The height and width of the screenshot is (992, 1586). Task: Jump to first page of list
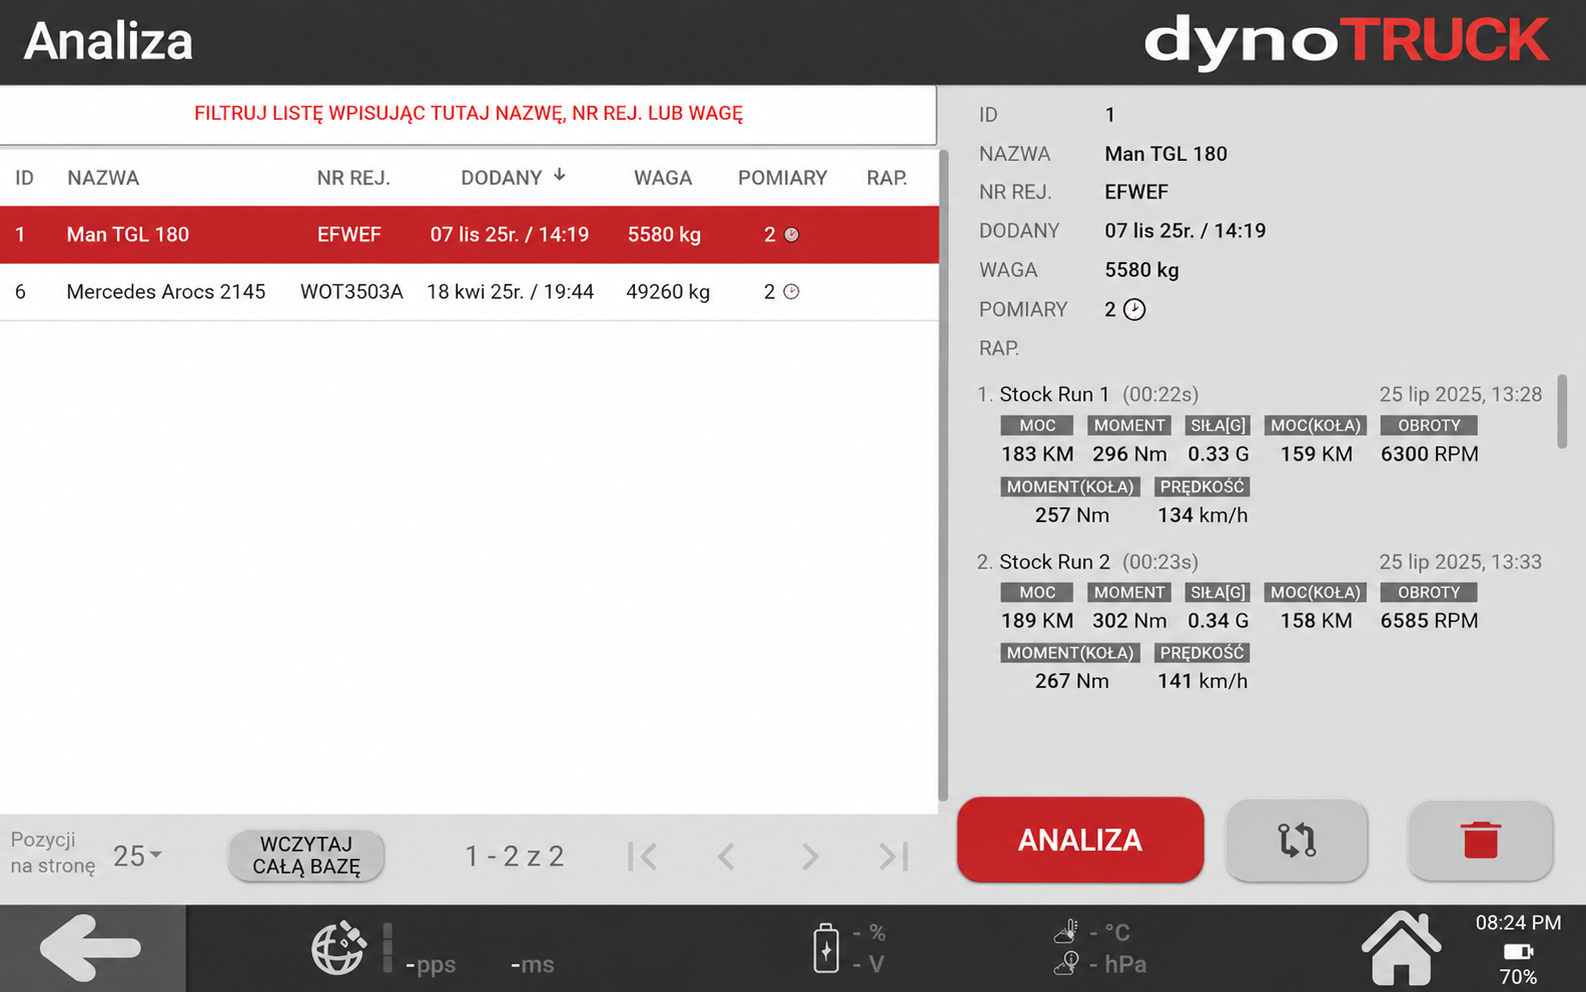tap(642, 856)
